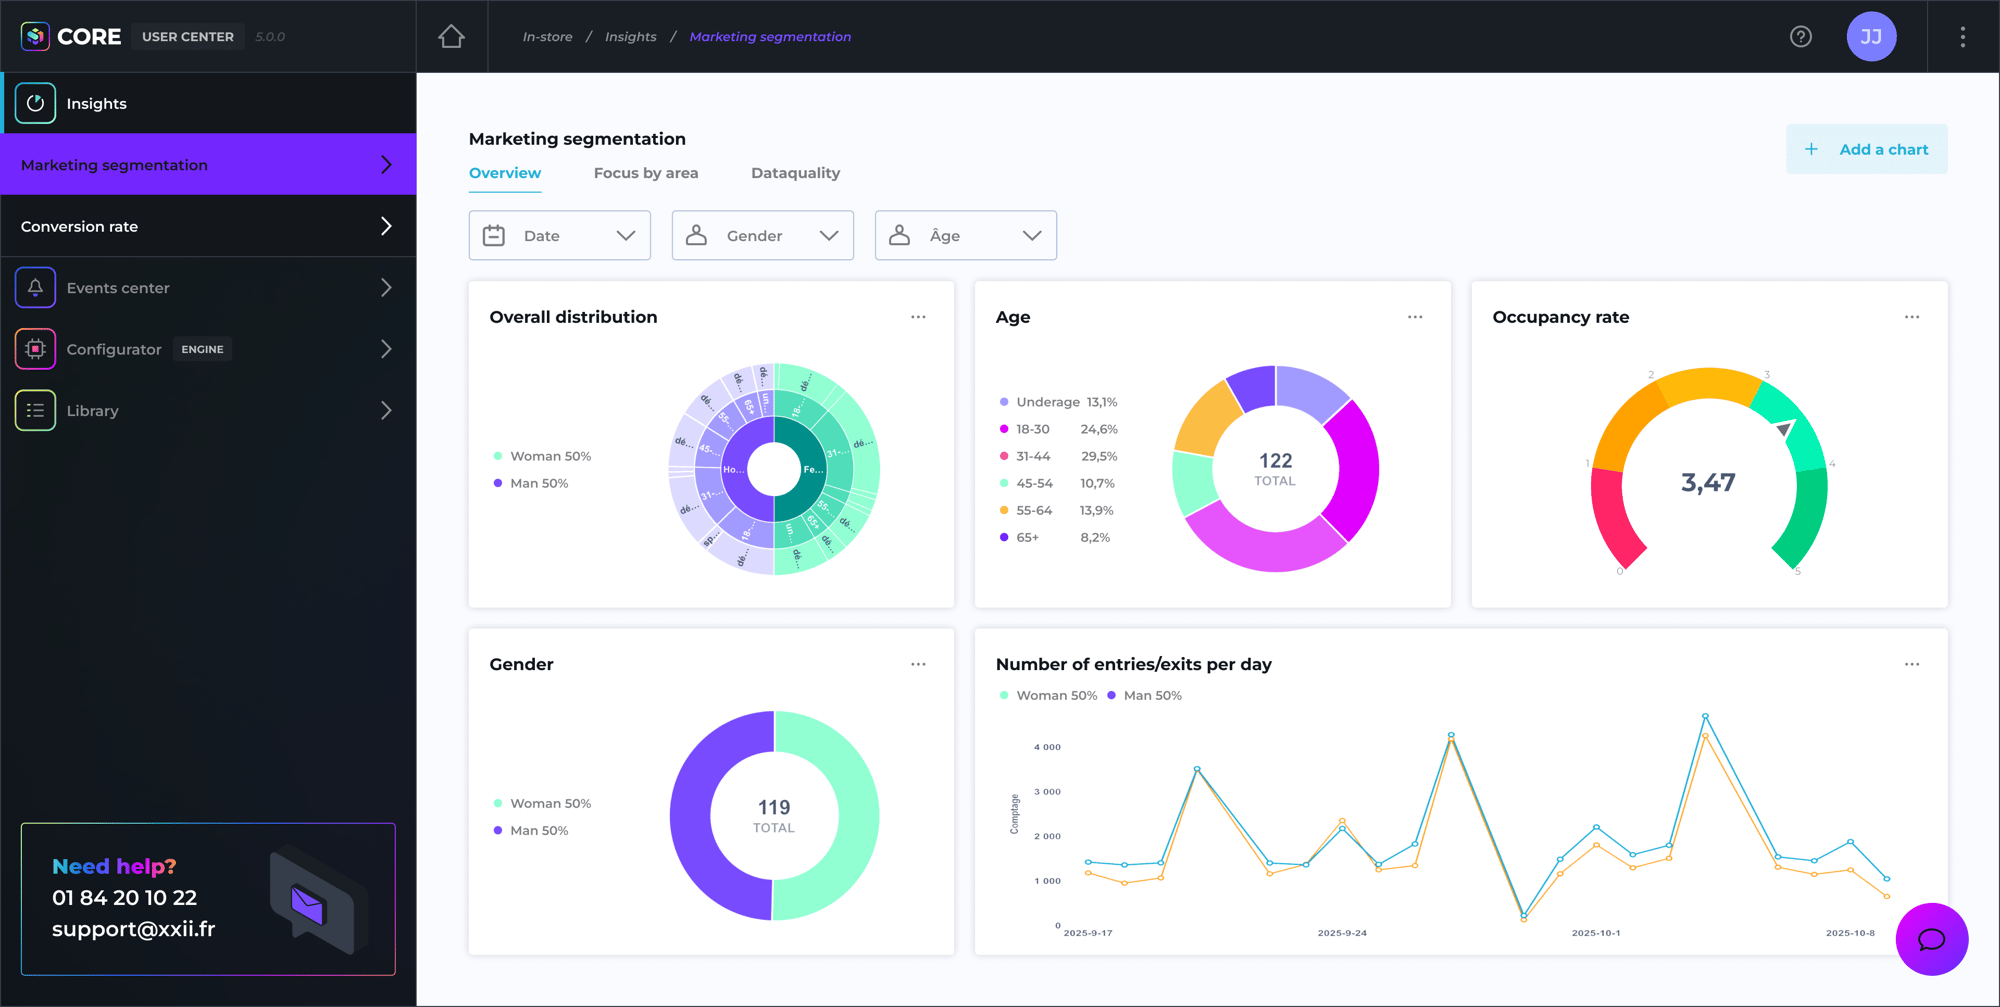This screenshot has height=1007, width=2000.
Task: Open Overall distribution chart options menu
Action: point(918,317)
